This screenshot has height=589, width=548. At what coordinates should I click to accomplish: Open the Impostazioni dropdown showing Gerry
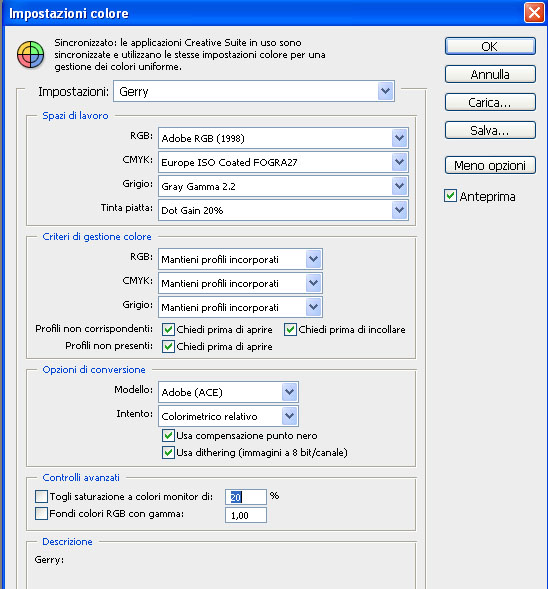point(254,91)
